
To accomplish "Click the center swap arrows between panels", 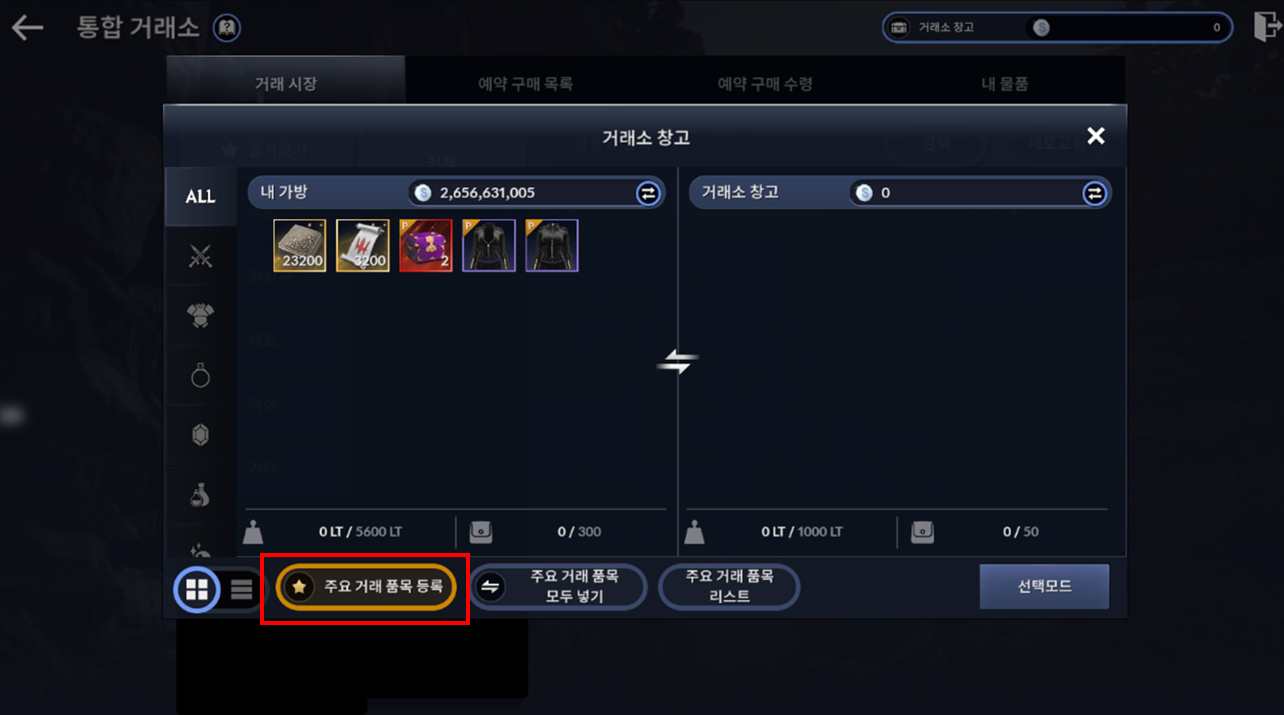I will pos(678,364).
